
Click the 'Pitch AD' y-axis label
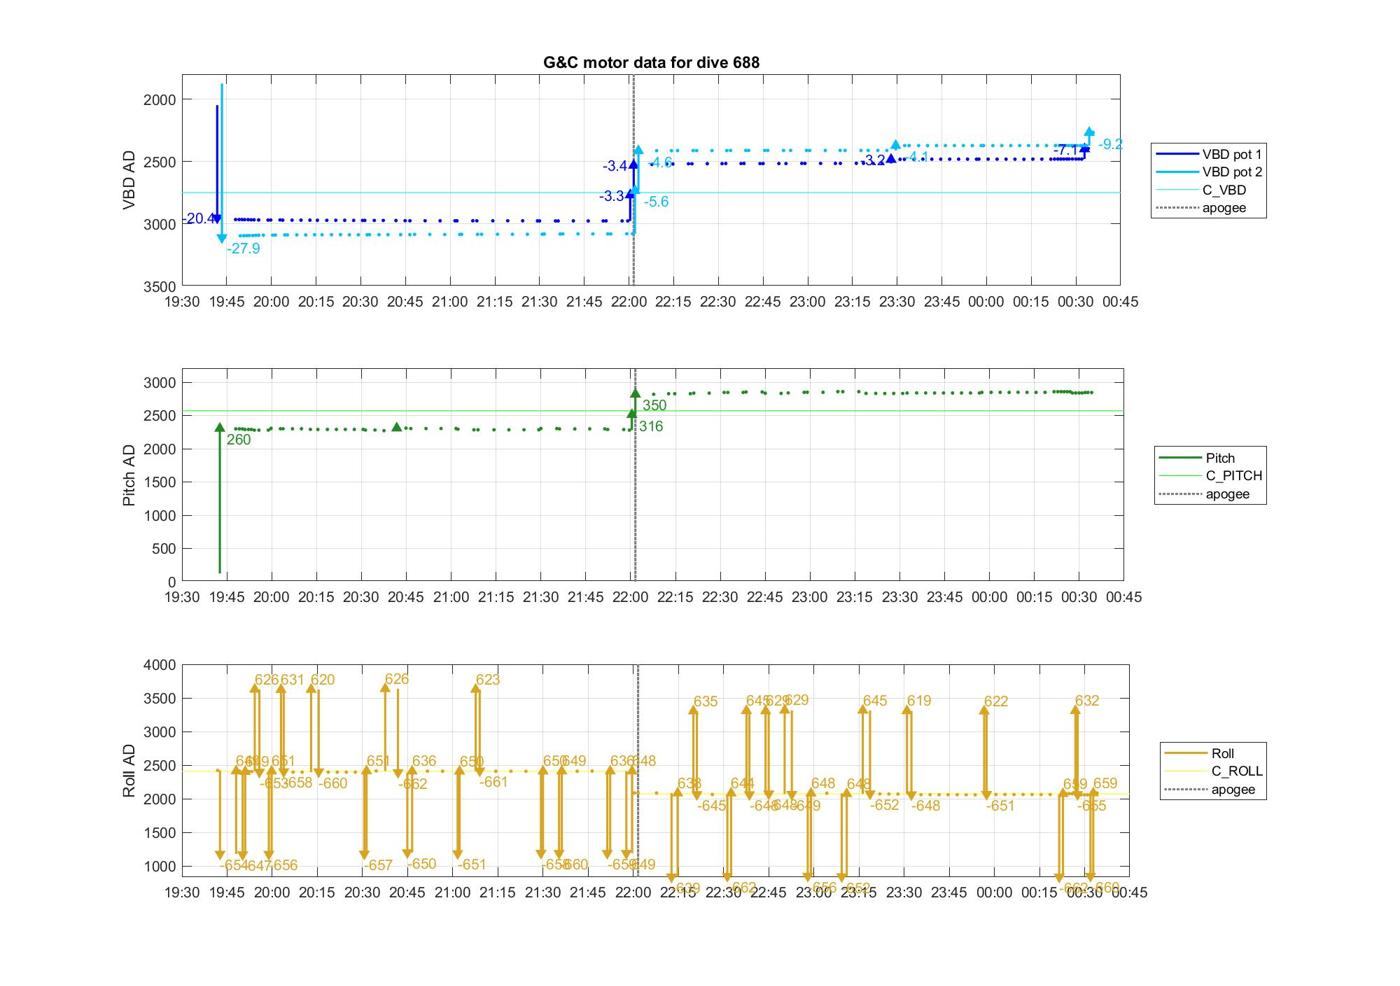[x=129, y=476]
